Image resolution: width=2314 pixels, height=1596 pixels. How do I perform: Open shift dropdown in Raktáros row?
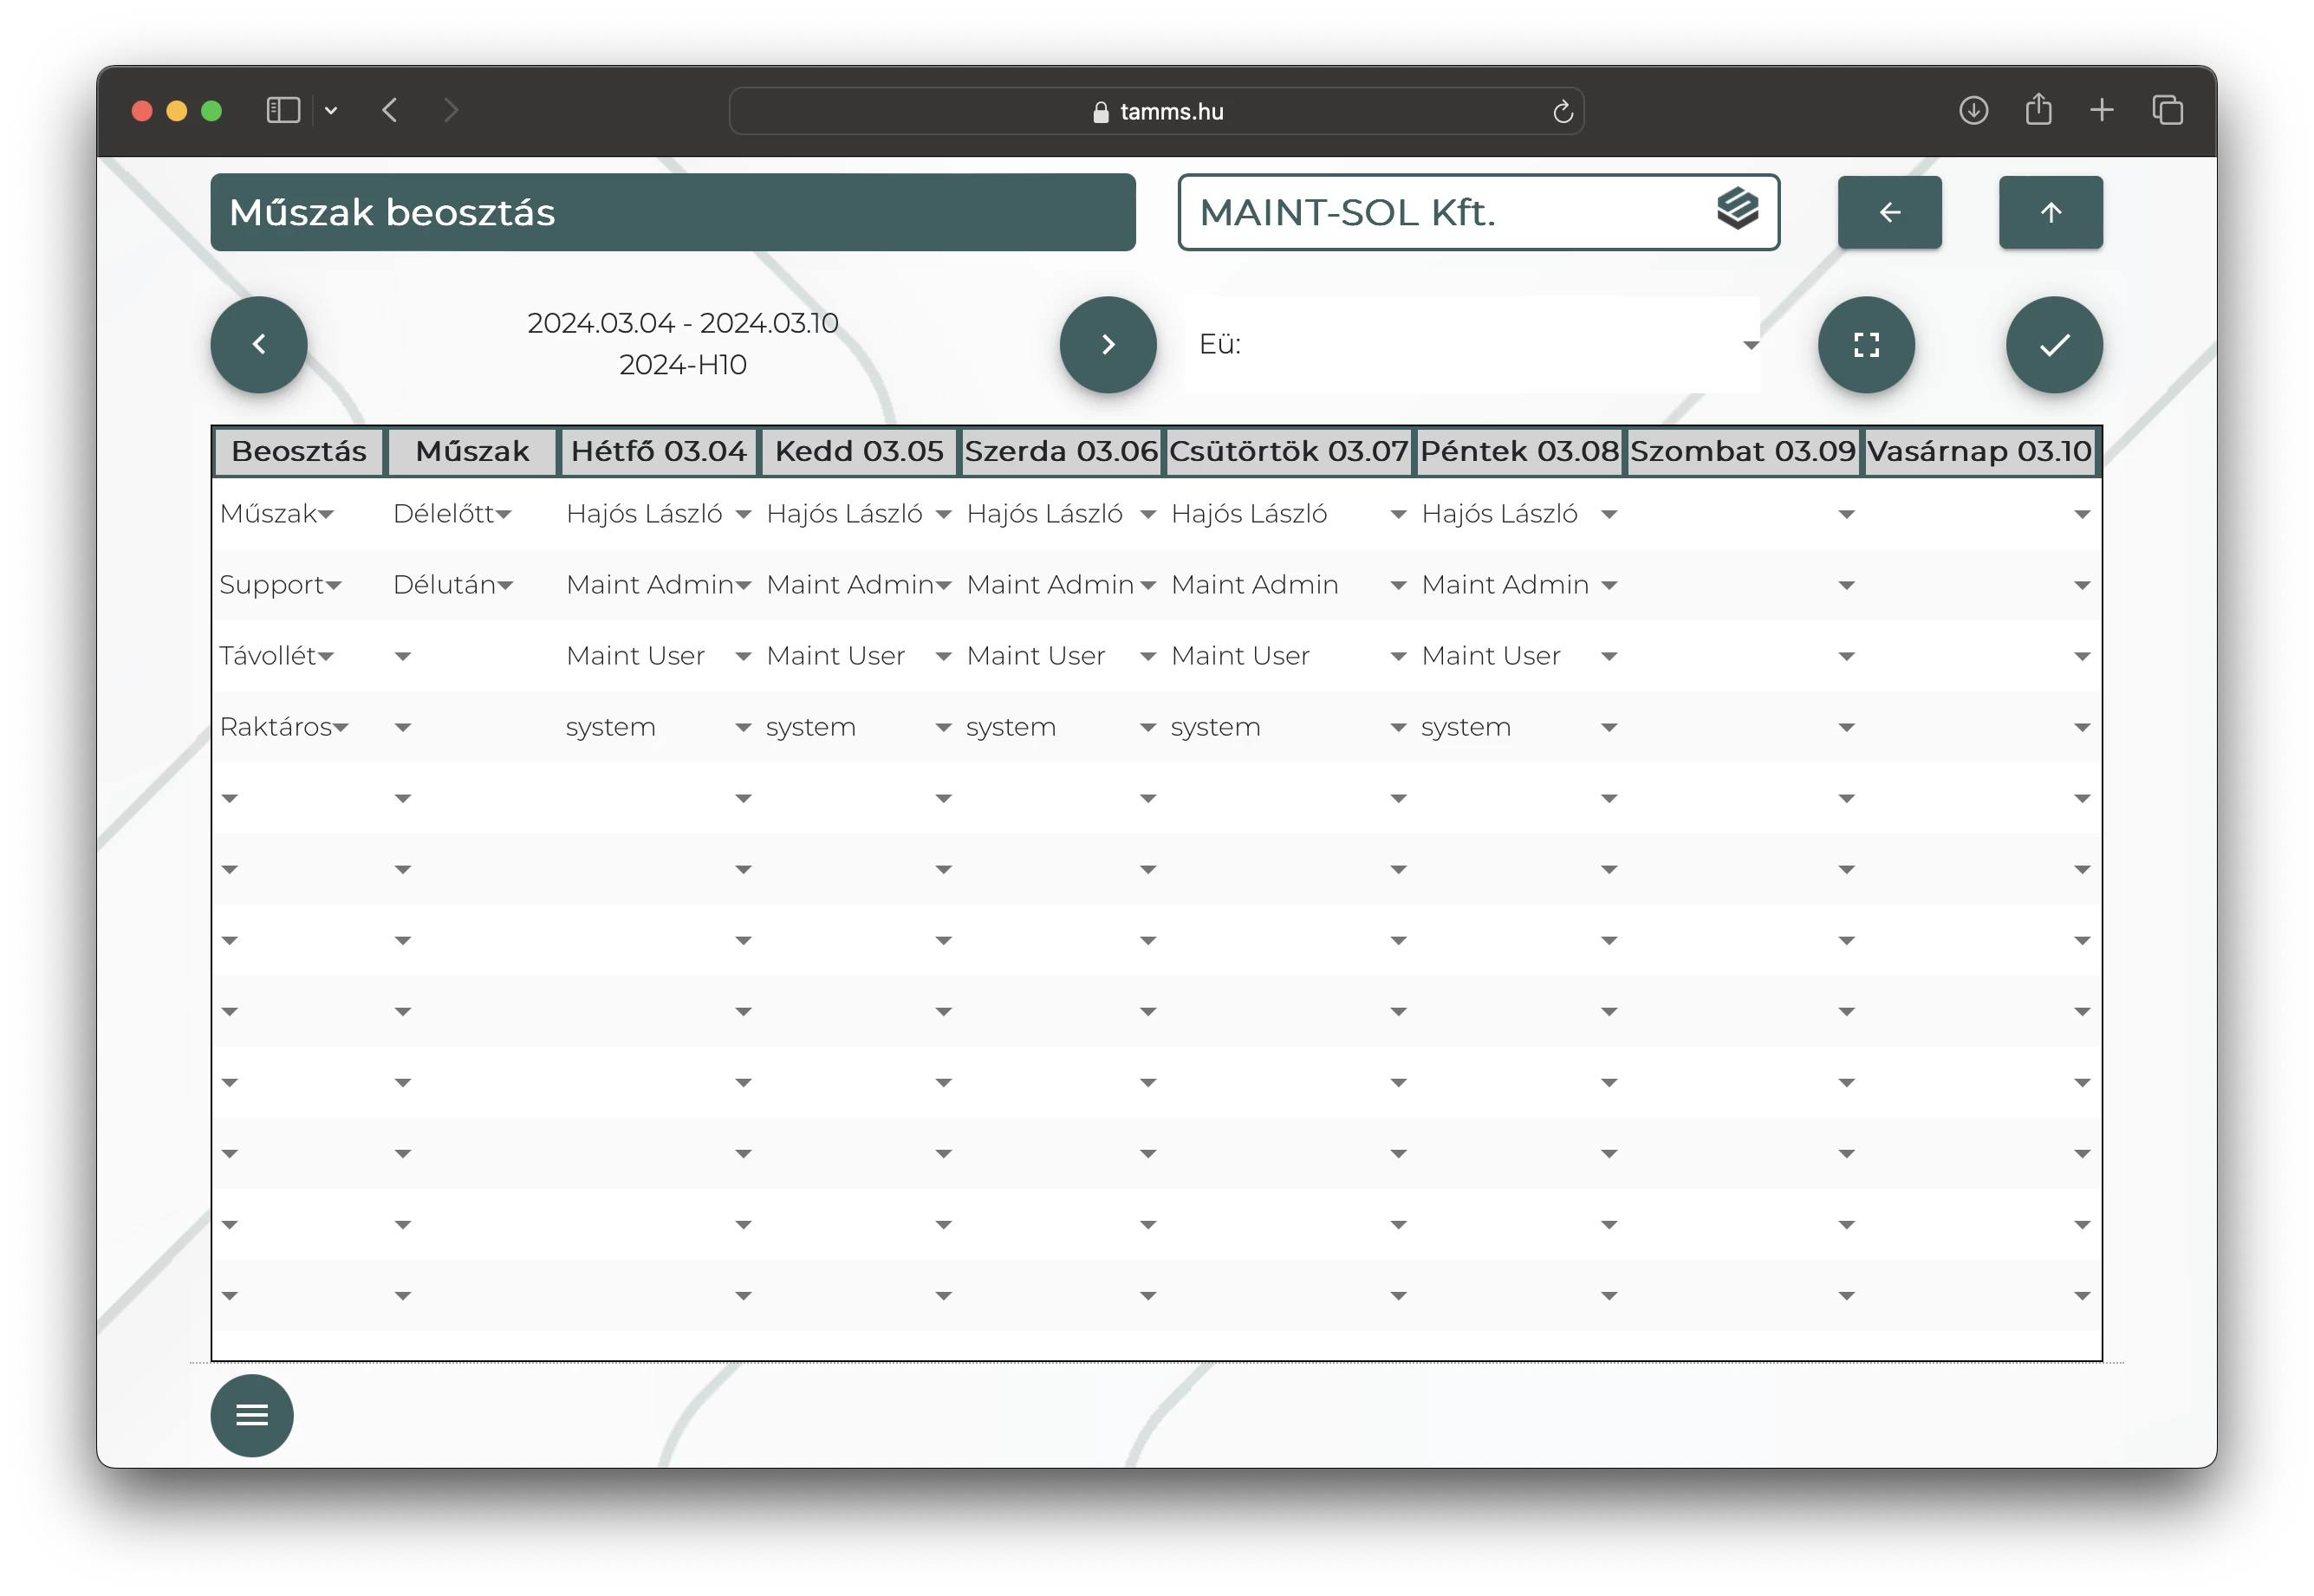pos(402,727)
